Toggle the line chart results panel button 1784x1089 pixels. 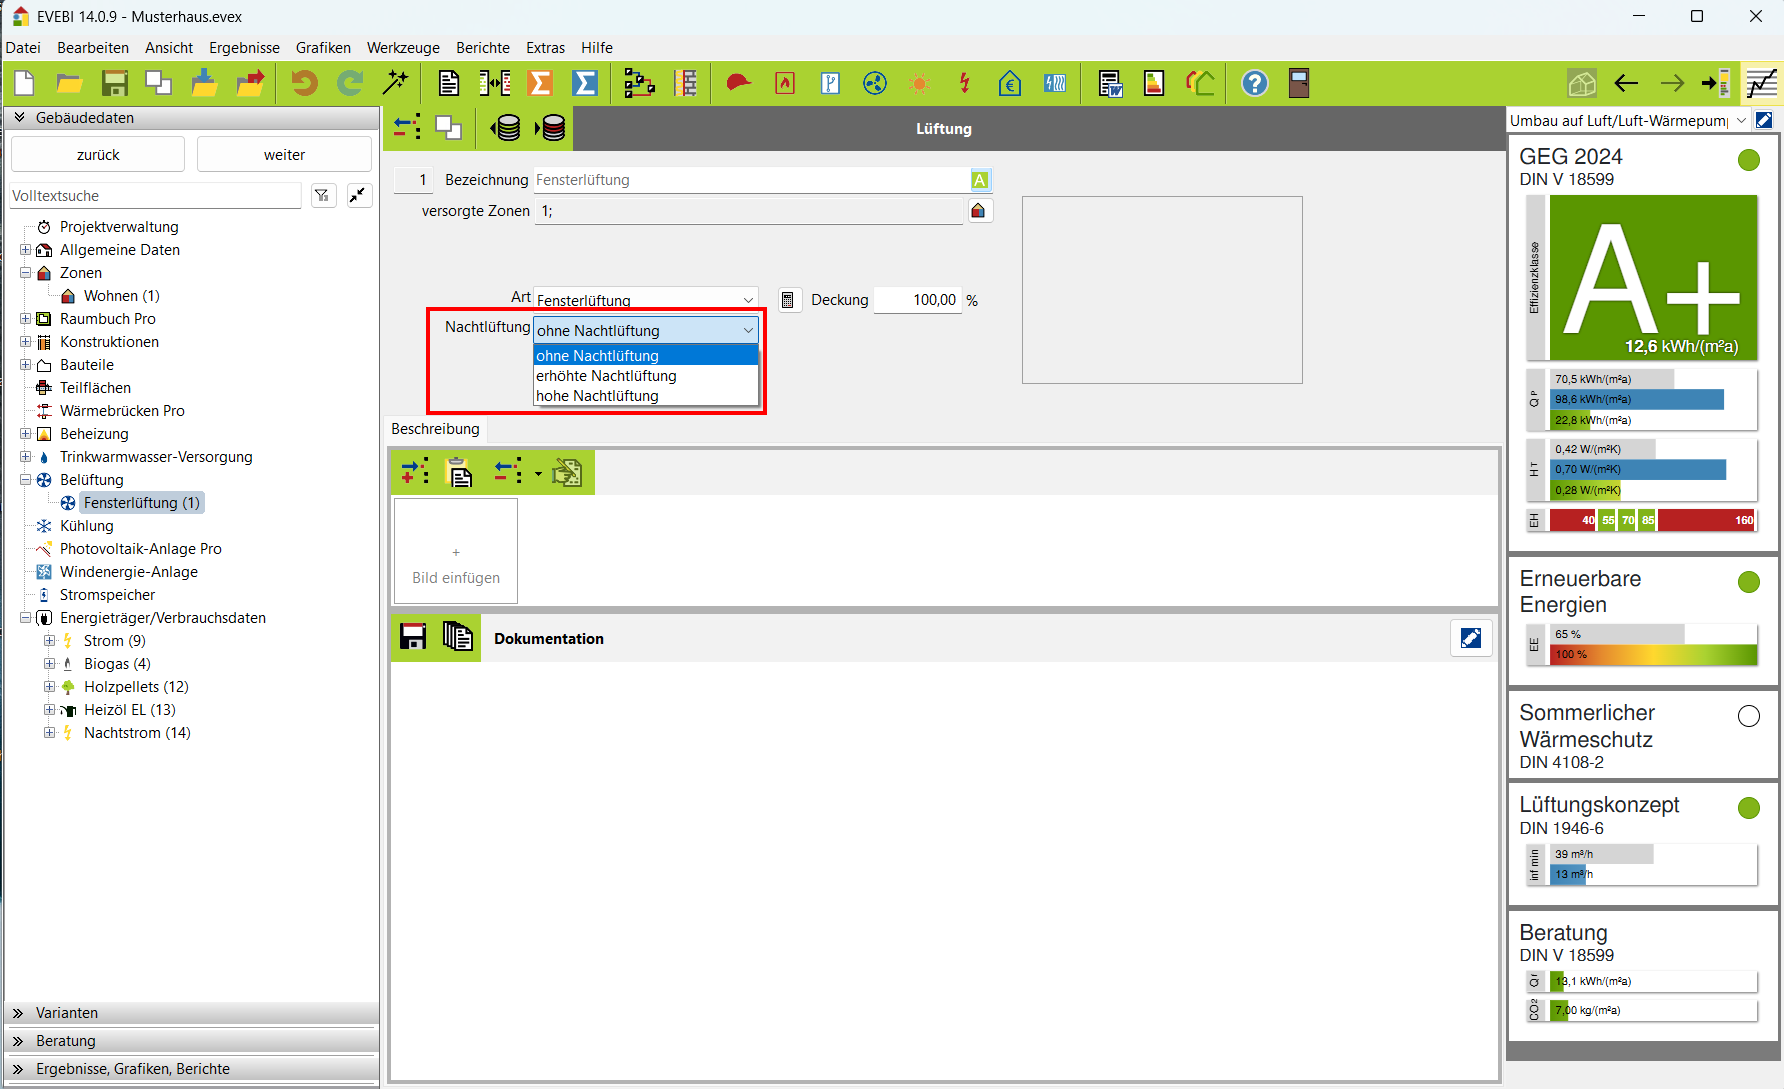1762,83
